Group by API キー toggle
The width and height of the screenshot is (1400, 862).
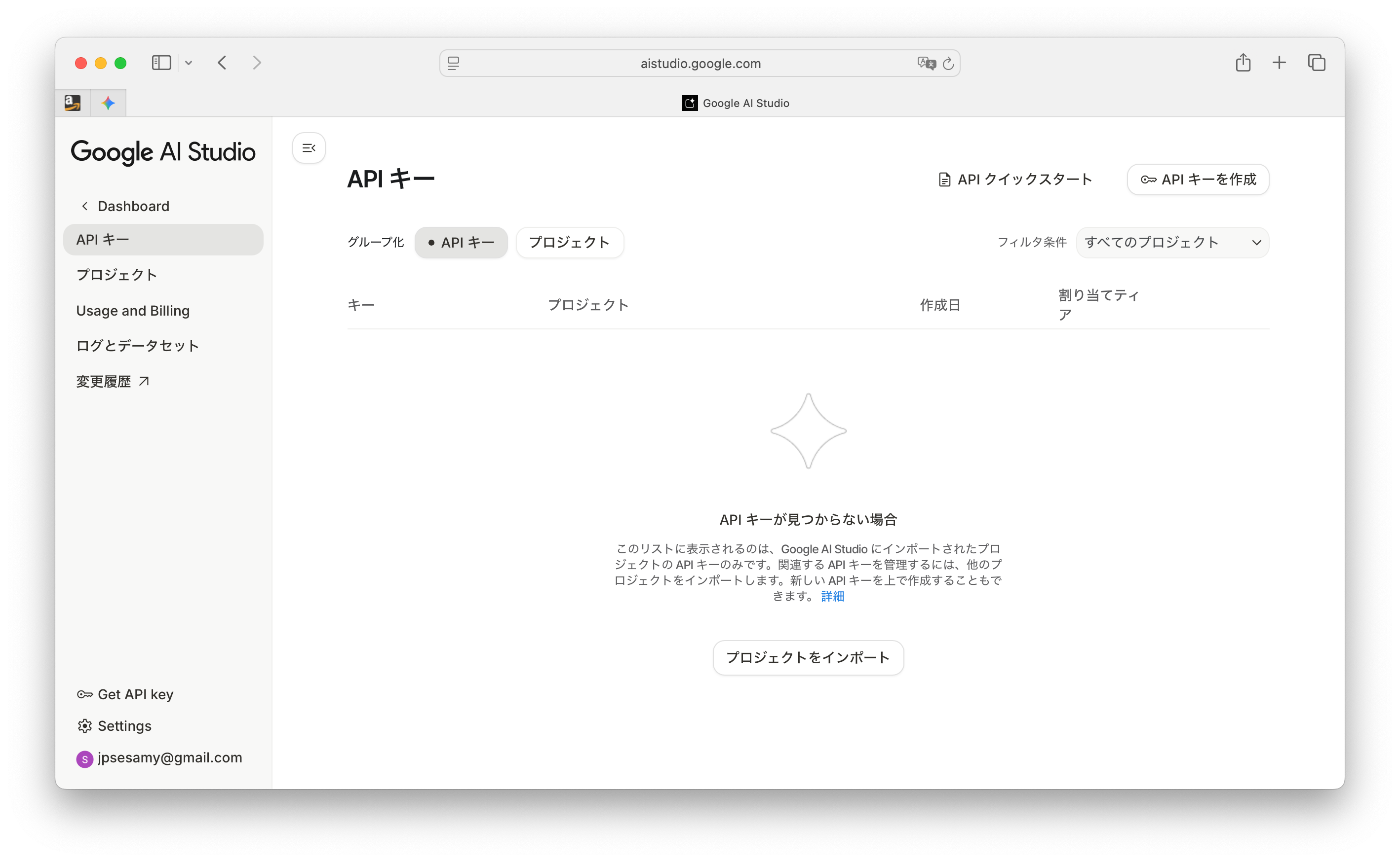pos(461,243)
